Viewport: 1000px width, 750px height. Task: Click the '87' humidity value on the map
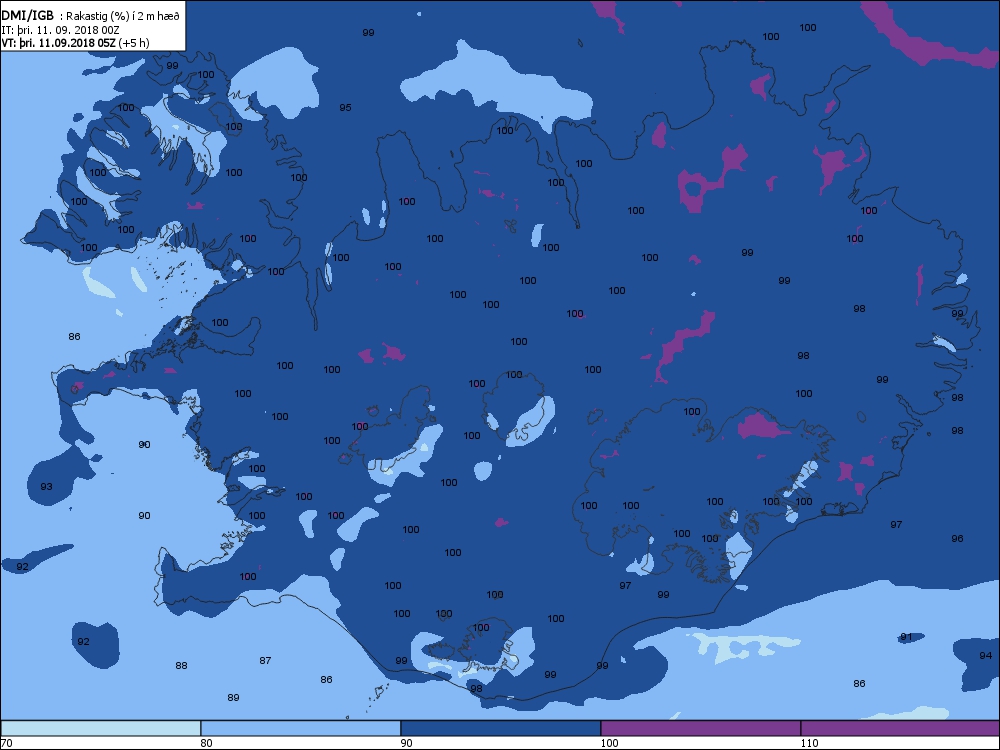coord(265,661)
